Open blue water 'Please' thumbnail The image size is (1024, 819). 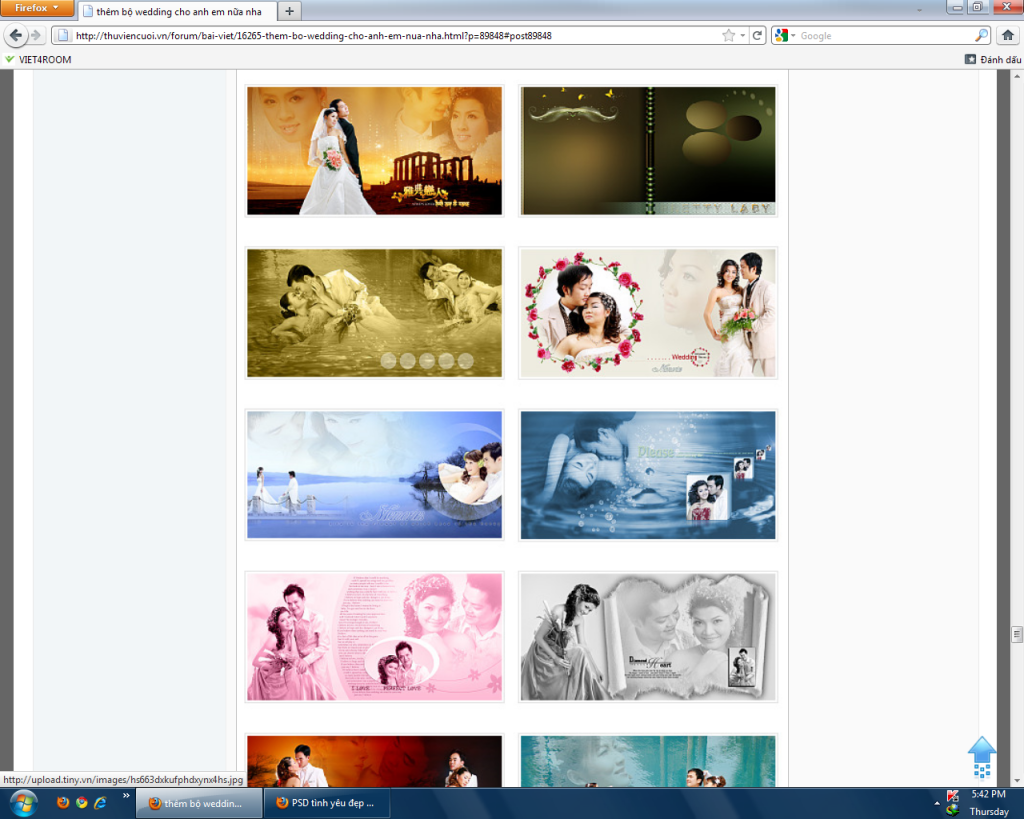(648, 475)
